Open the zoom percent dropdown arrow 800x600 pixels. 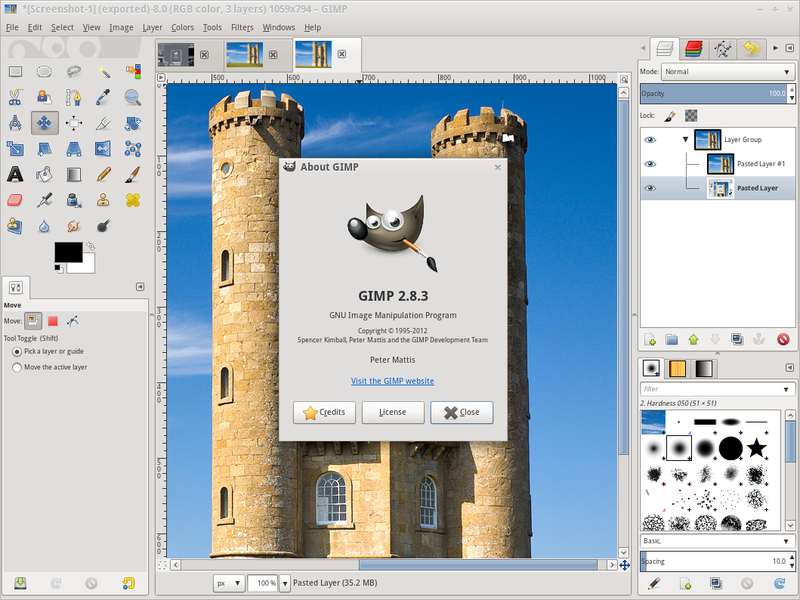click(x=285, y=583)
